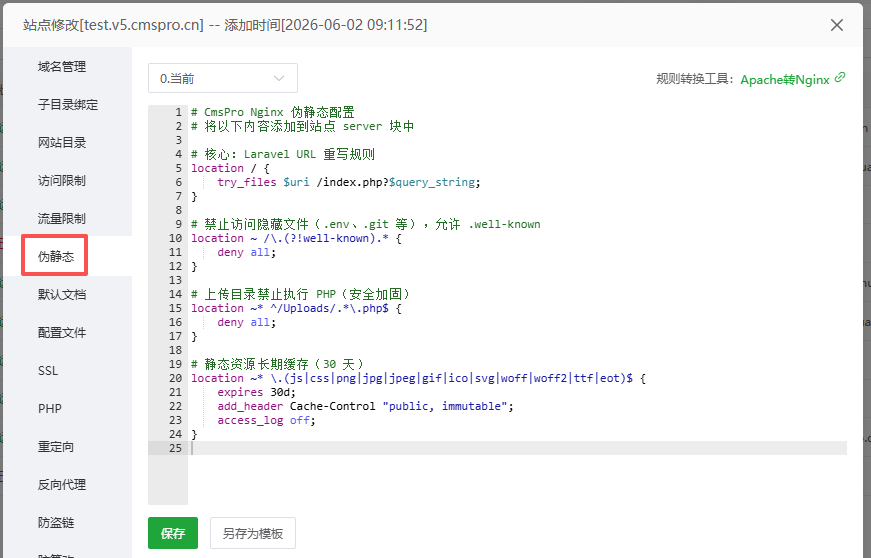Click the 'location / {' line
This screenshot has height=558, width=871.
tap(230, 168)
